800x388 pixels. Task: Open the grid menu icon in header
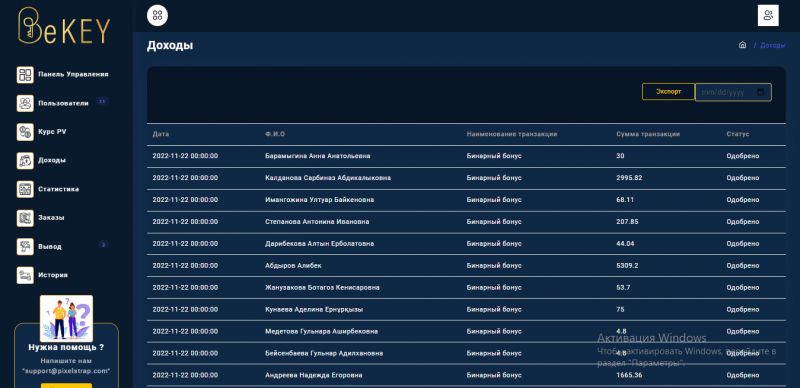tap(157, 15)
